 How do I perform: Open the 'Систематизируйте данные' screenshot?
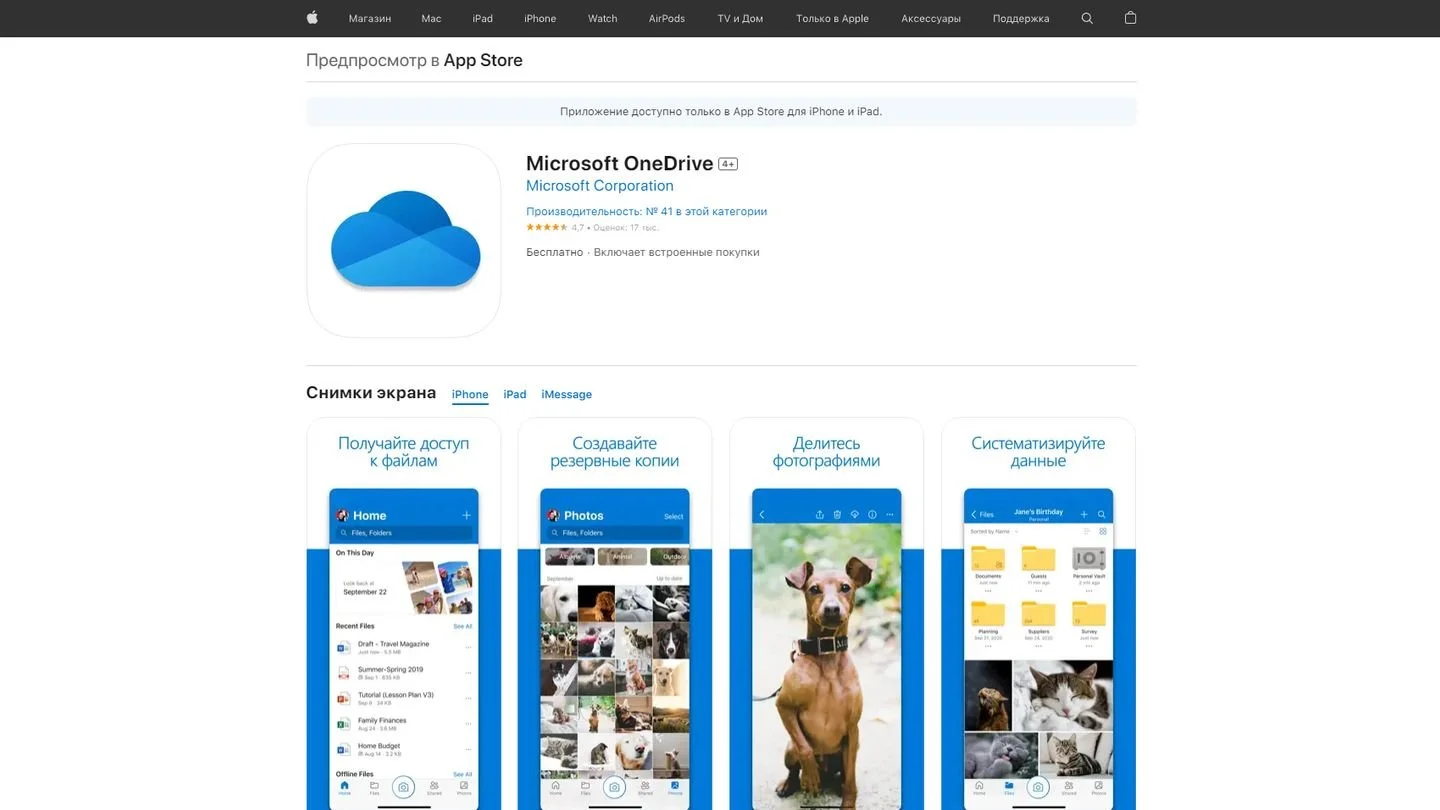click(x=1038, y=614)
